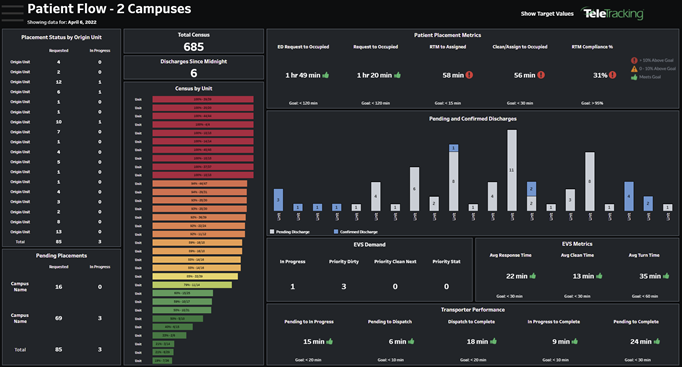Screen dimensions: 682x367
Task: Click legend red alert icon for >10% Above Goal
Action: click(634, 60)
